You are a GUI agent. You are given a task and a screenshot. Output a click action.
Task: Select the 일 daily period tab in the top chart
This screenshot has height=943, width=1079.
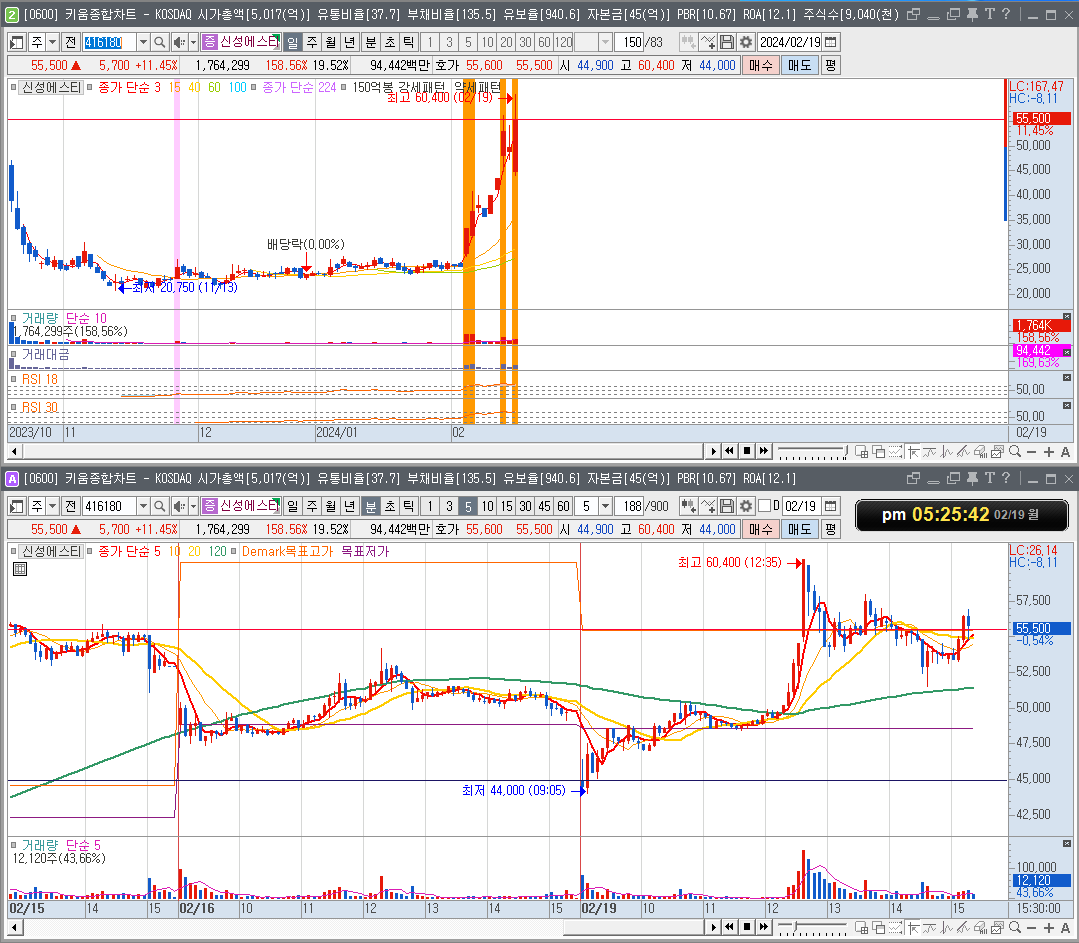[x=293, y=43]
